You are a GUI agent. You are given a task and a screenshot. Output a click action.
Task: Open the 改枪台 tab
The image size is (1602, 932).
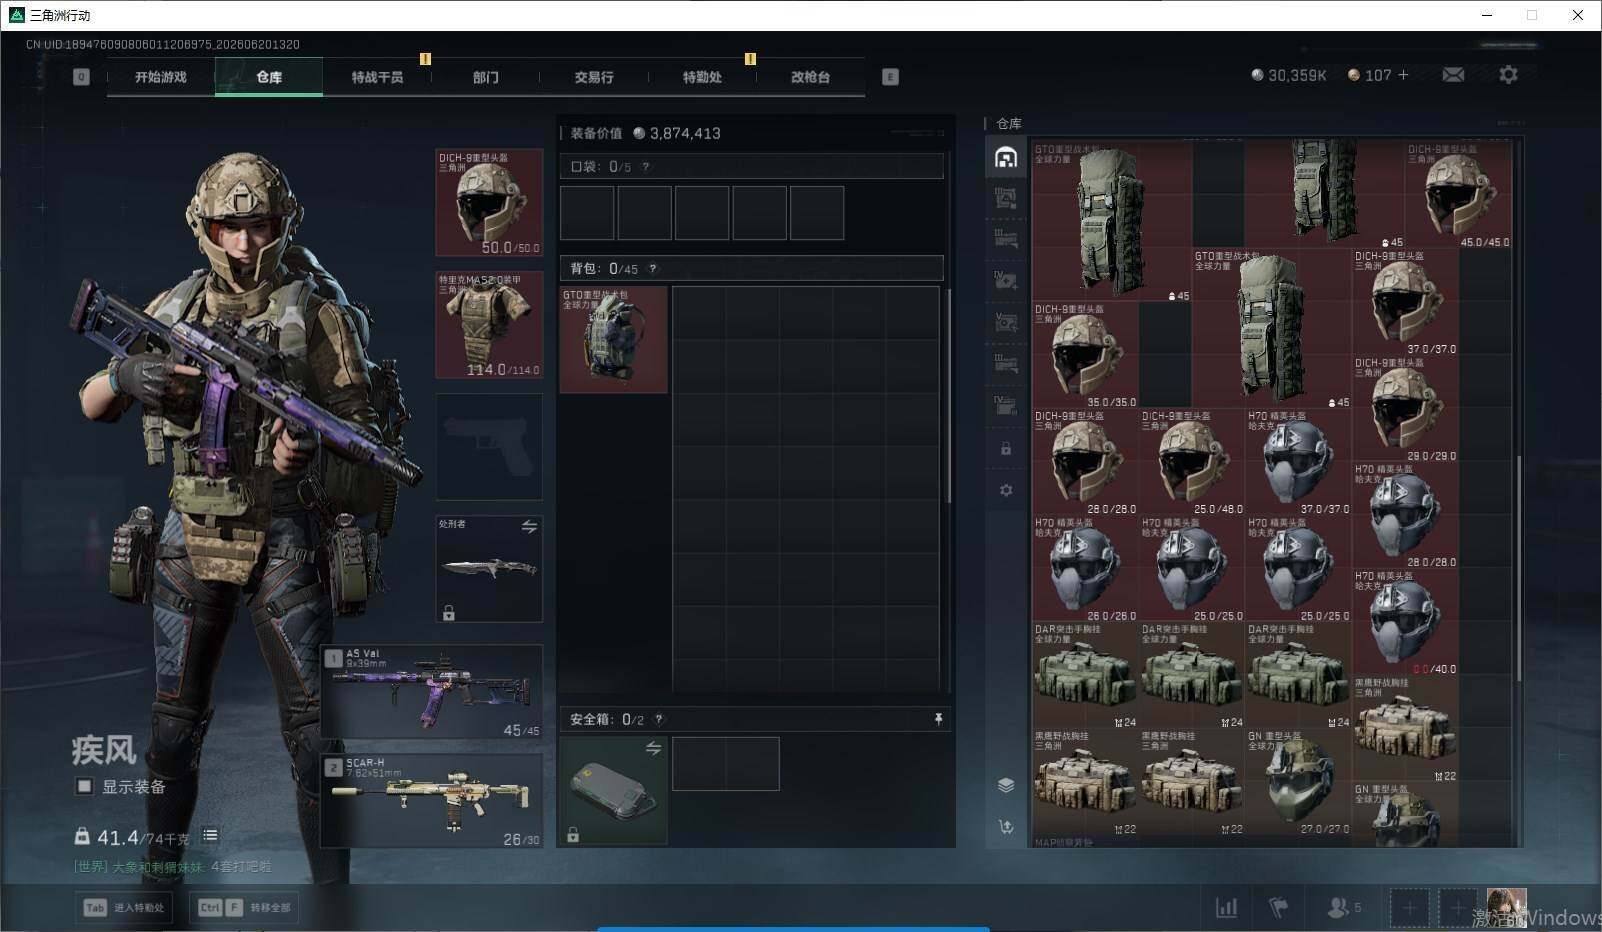[810, 77]
